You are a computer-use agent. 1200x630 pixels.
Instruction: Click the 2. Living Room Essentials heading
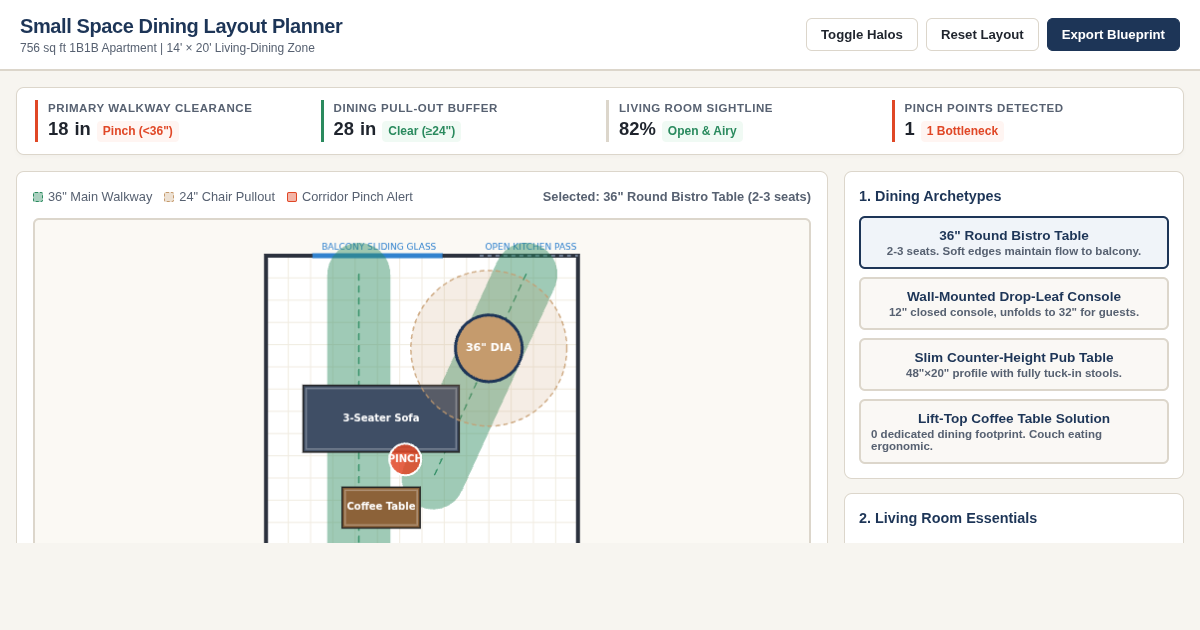pyautogui.click(x=948, y=518)
